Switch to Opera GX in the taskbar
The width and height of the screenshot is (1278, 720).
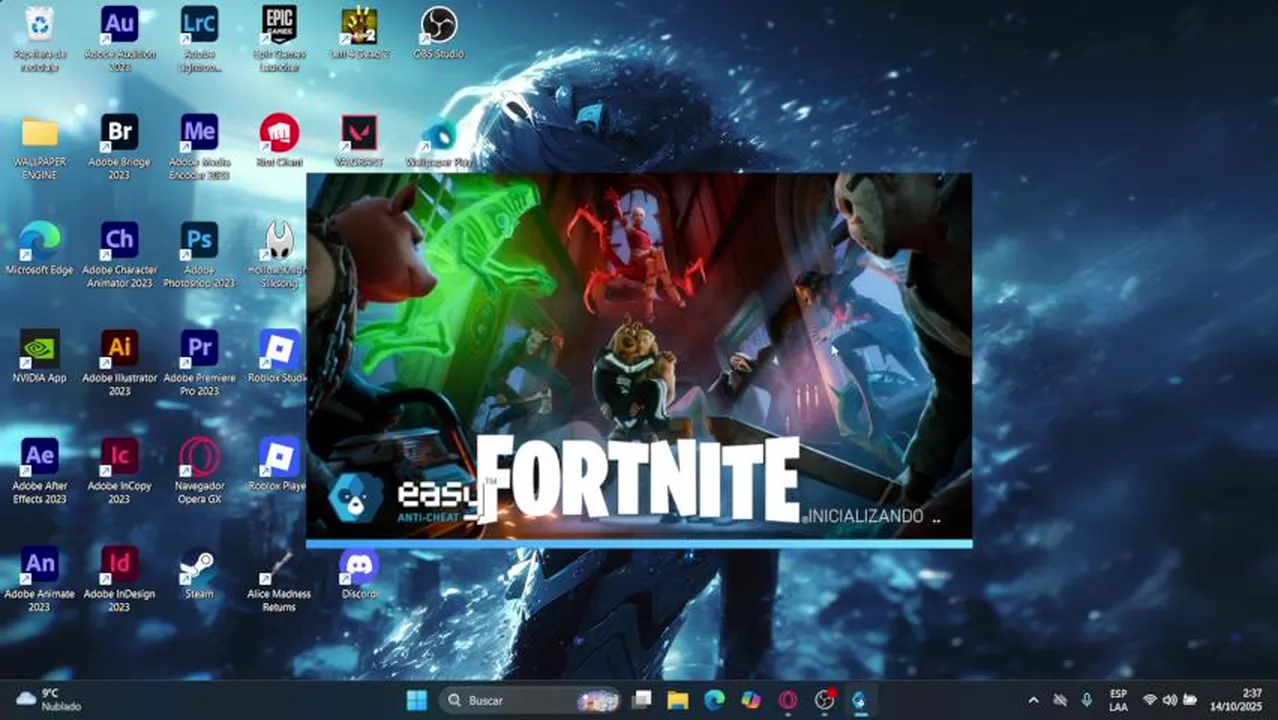[x=788, y=700]
